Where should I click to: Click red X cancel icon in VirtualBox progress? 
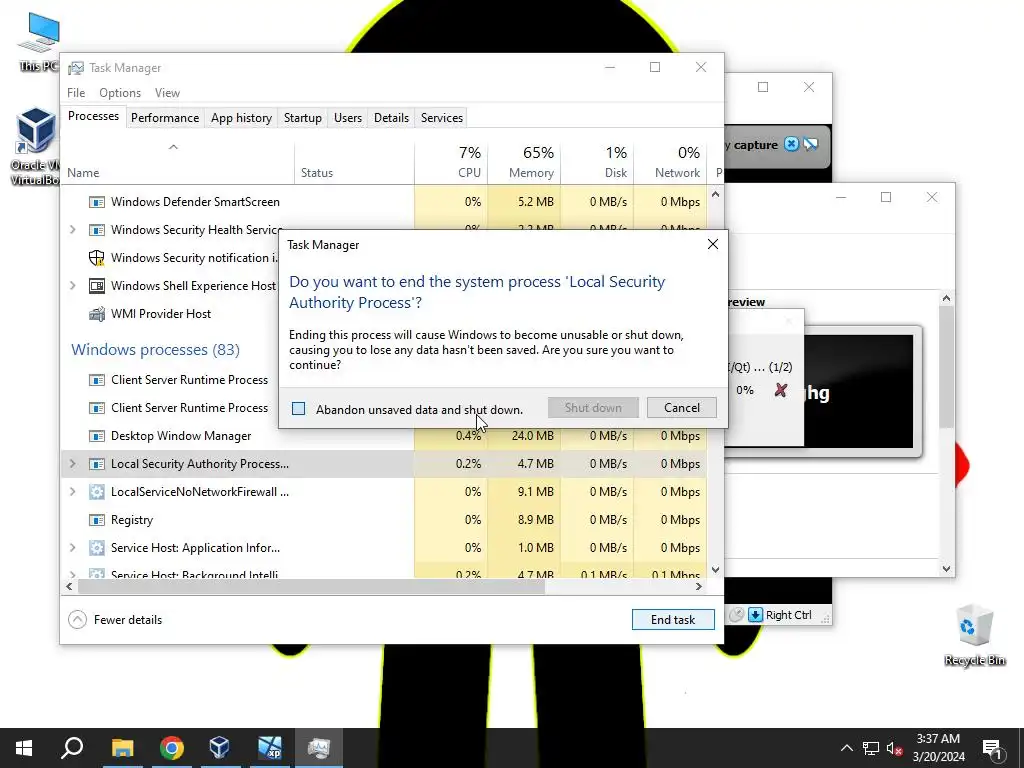click(x=780, y=390)
